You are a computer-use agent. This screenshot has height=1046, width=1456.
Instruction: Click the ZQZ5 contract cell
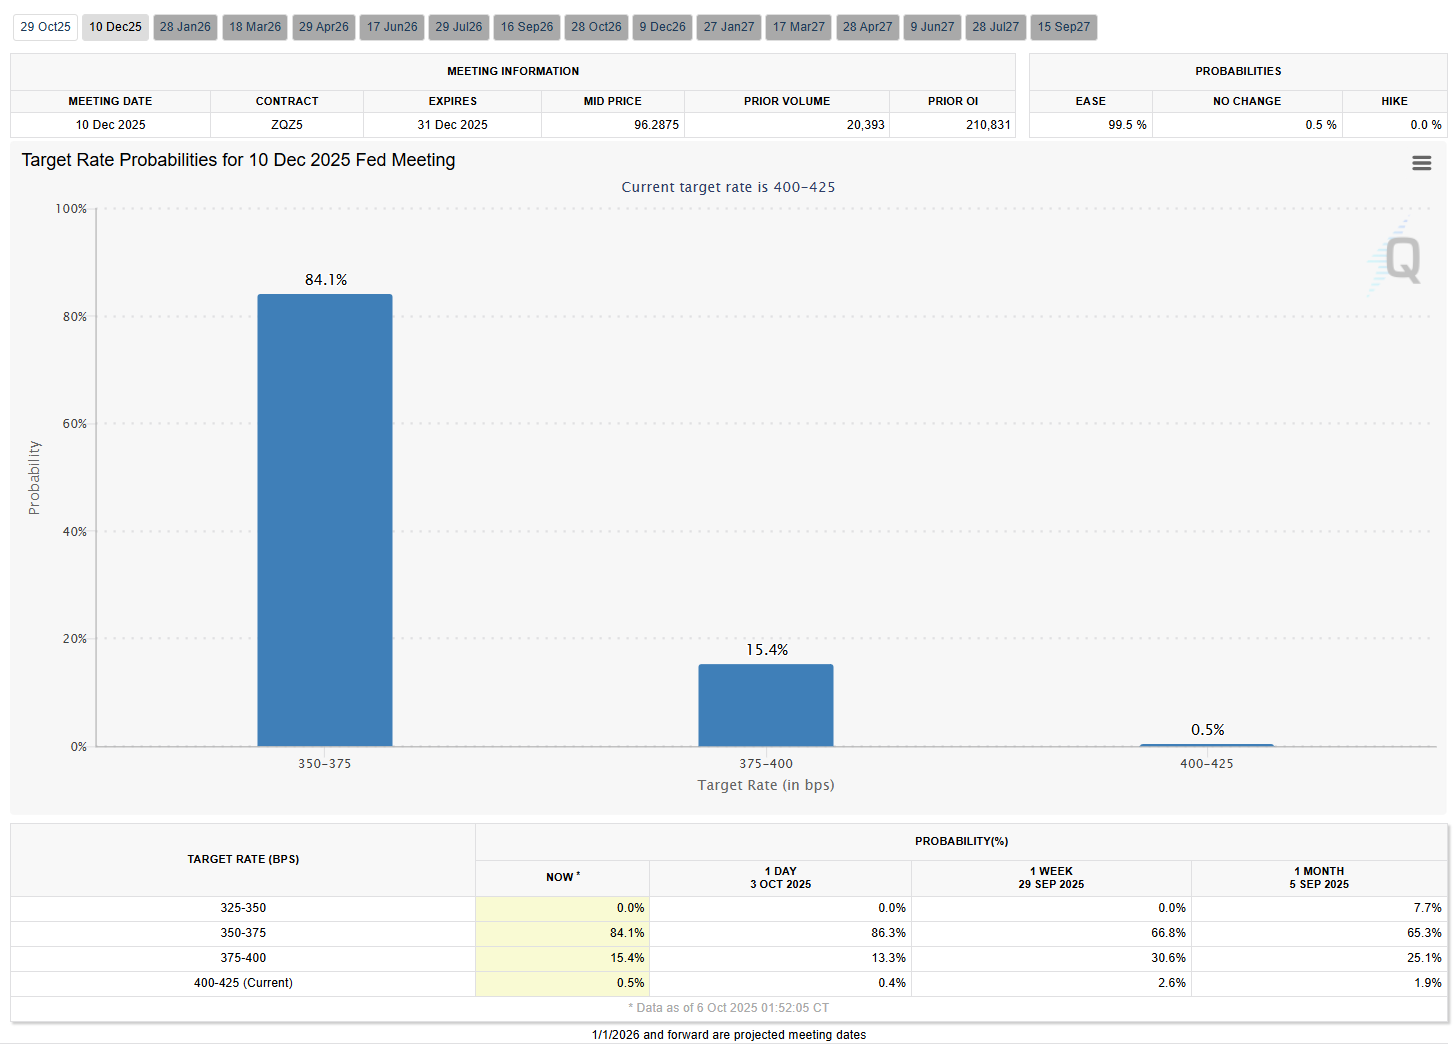click(x=287, y=125)
